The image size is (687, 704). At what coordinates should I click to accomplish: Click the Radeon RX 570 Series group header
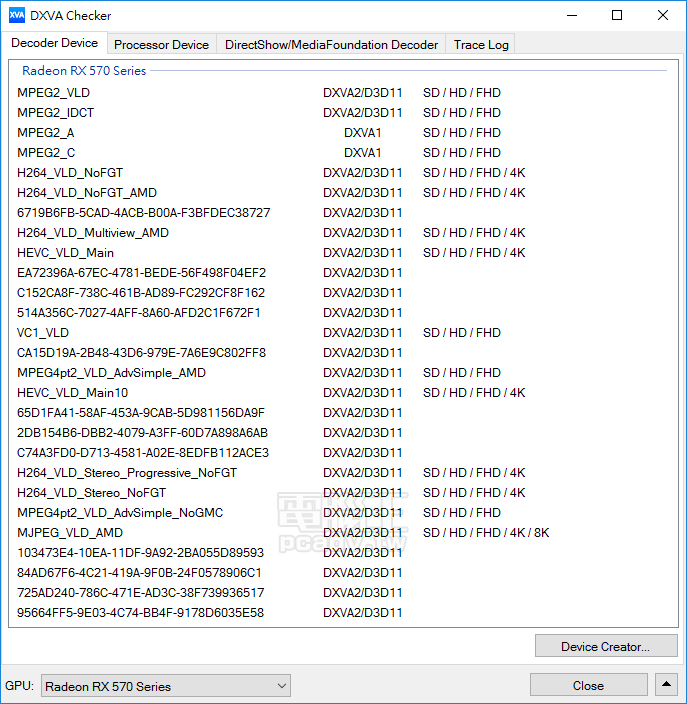tap(84, 71)
